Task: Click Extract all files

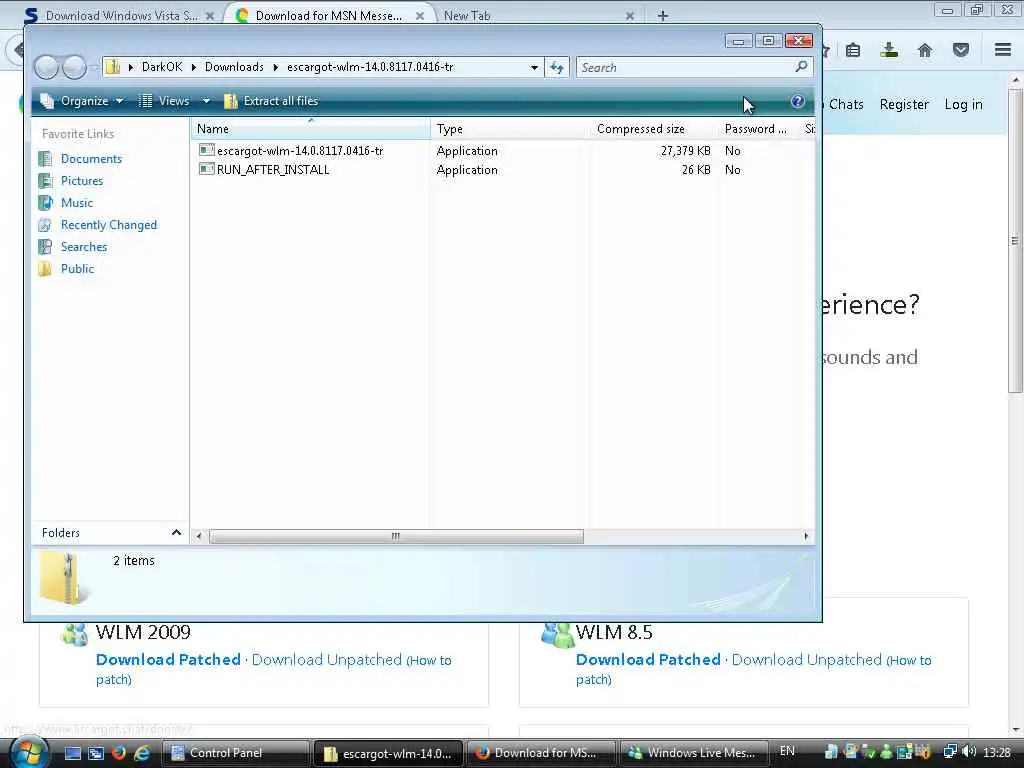Action: [x=272, y=101]
